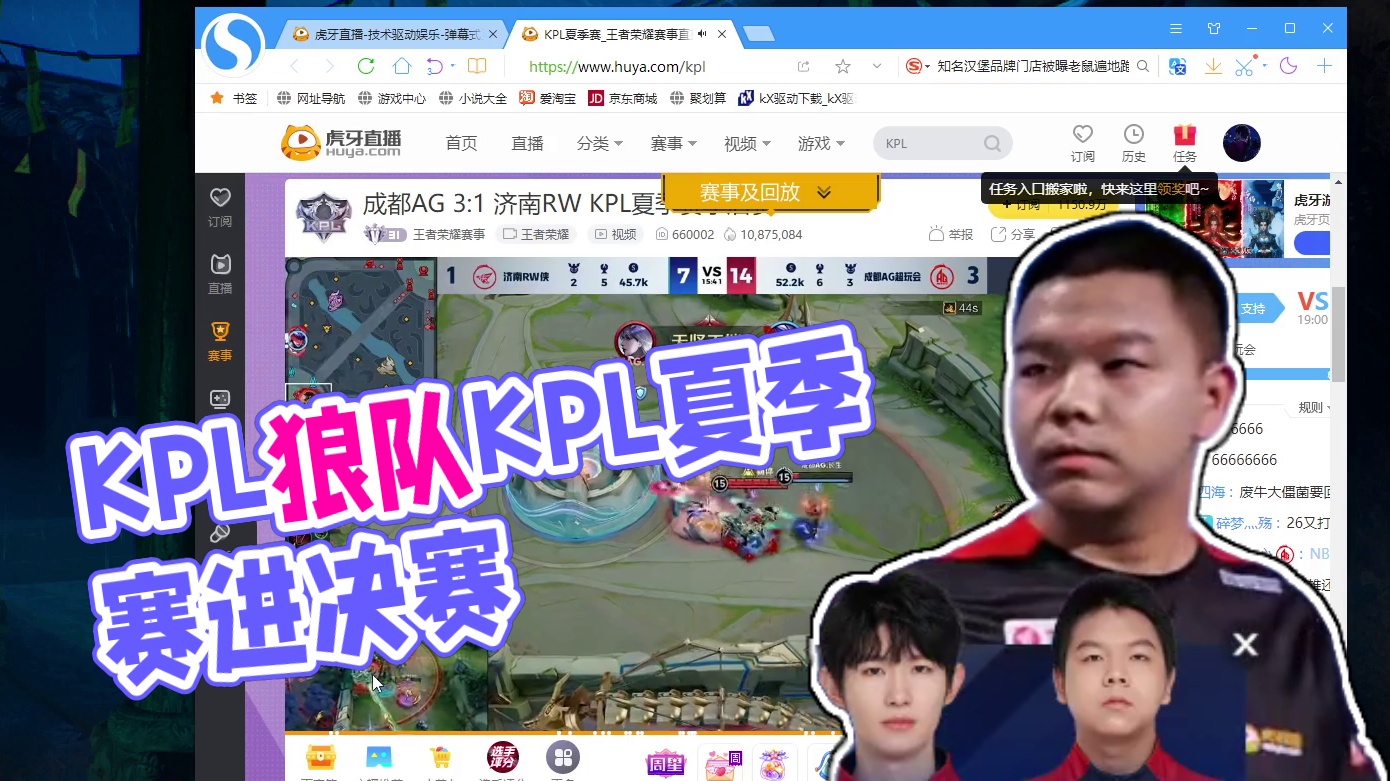Open the 选手评分 player rating icon
The height and width of the screenshot is (781, 1390).
point(503,758)
